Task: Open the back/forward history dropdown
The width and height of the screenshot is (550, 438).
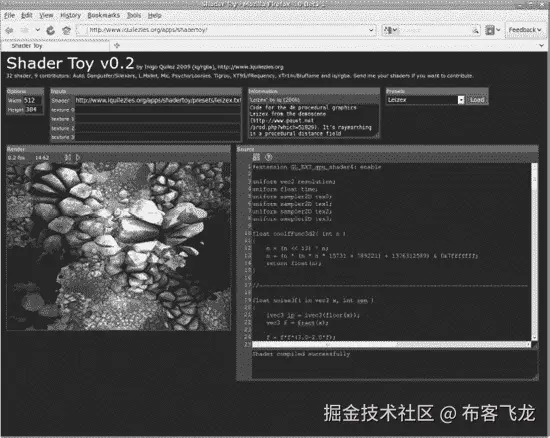Action: click(38, 30)
